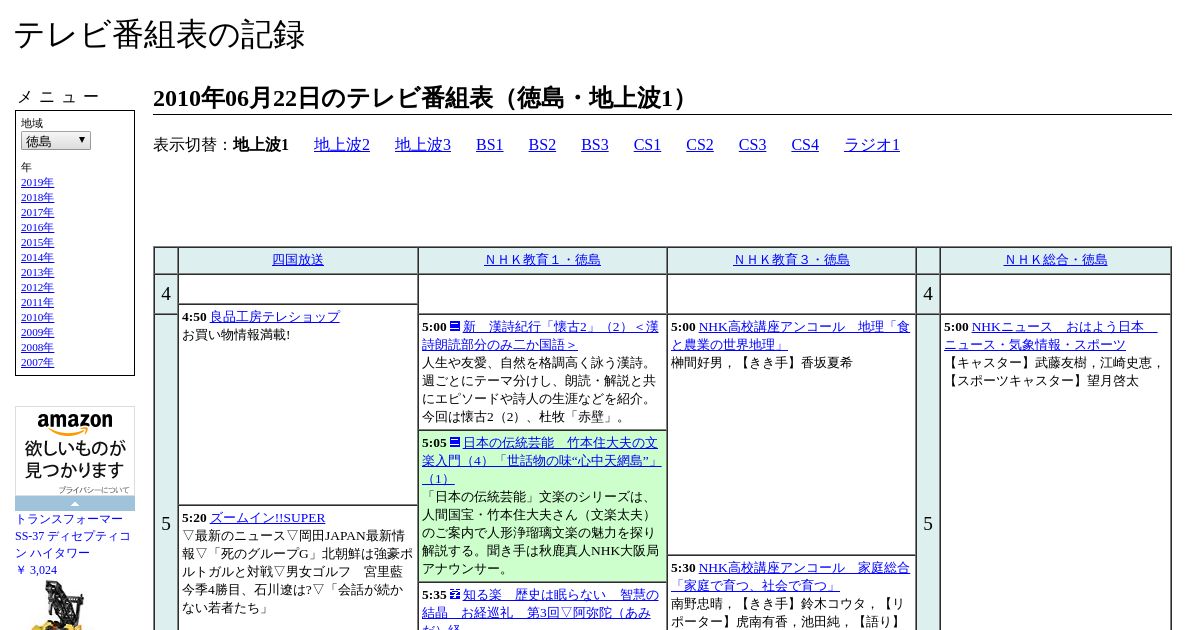The height and width of the screenshot is (630, 1200).
Task: Open the 2016年 year link
Action: tap(37, 228)
